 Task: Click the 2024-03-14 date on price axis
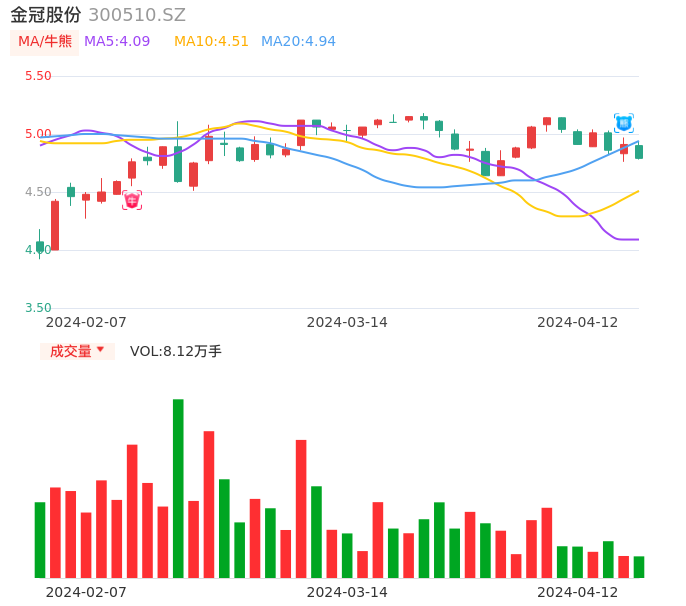(347, 322)
